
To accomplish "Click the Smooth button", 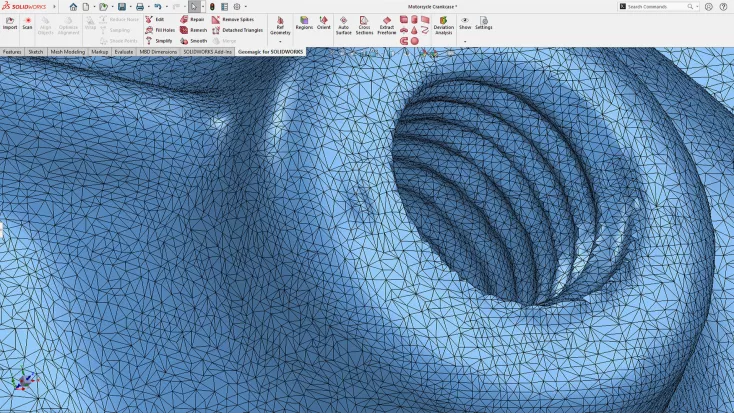I will click(x=193, y=41).
